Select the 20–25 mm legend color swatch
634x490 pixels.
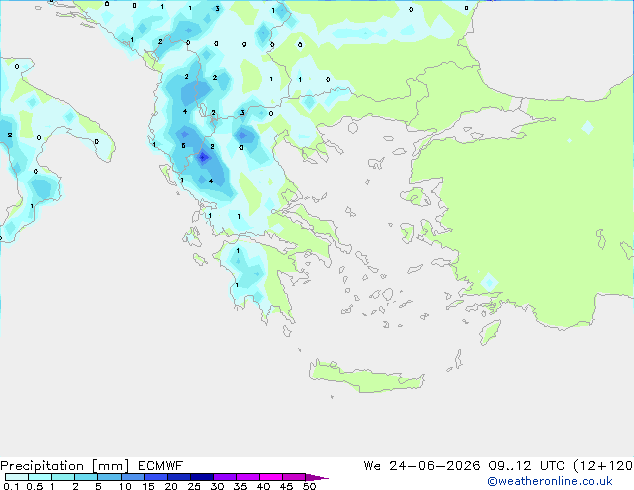179,477
